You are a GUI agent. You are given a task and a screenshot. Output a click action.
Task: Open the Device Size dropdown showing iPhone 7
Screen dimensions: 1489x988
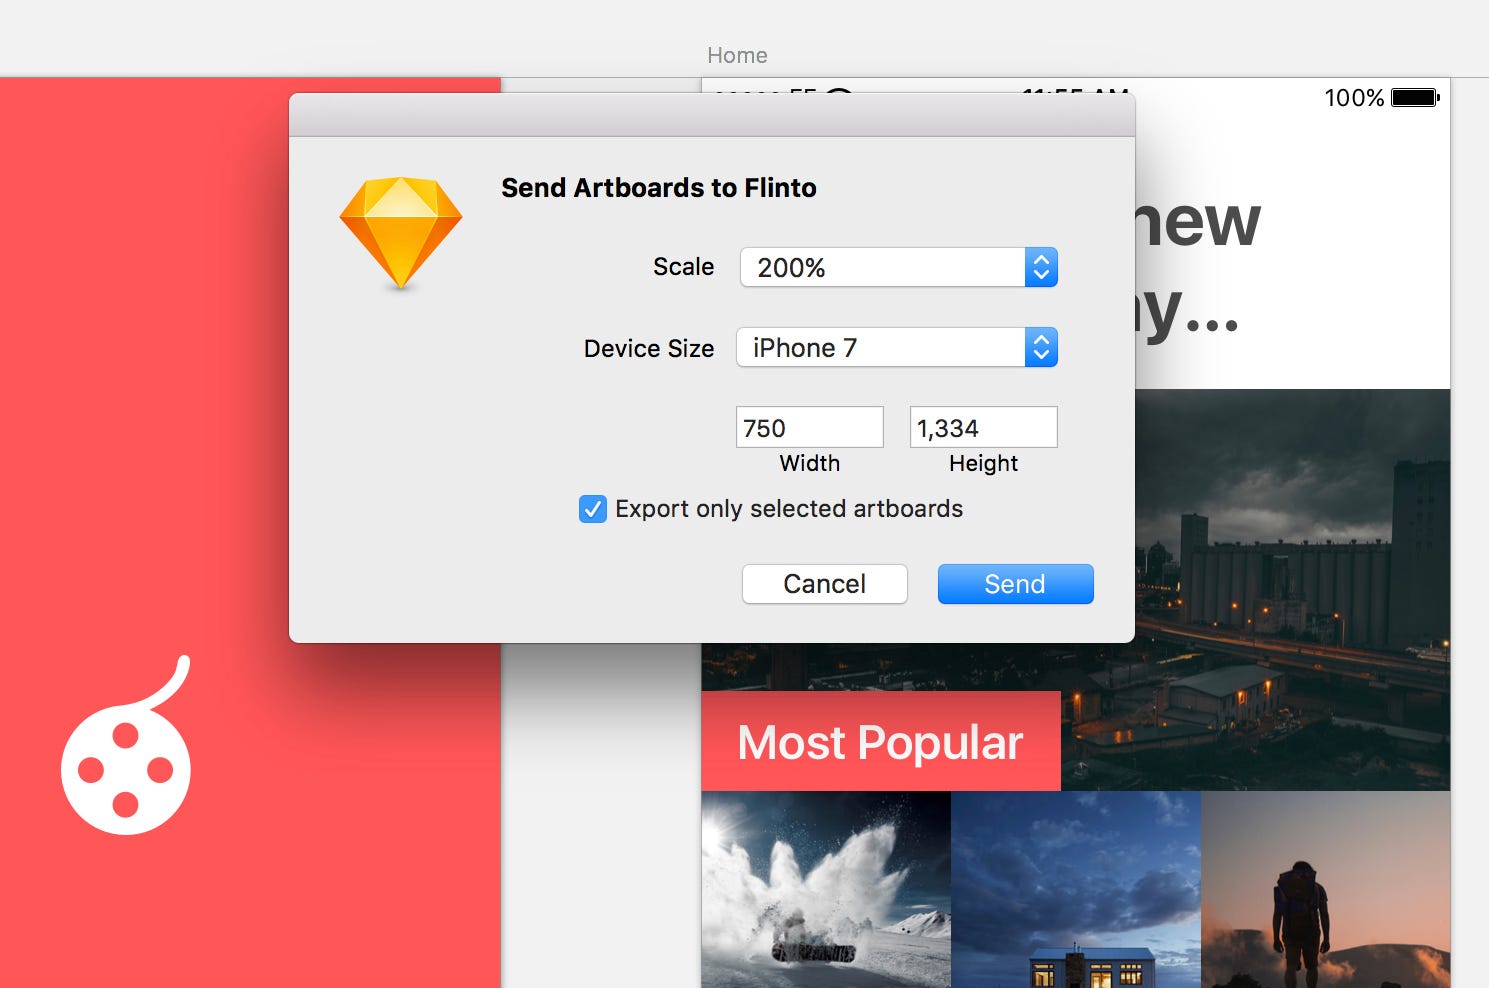(x=897, y=347)
